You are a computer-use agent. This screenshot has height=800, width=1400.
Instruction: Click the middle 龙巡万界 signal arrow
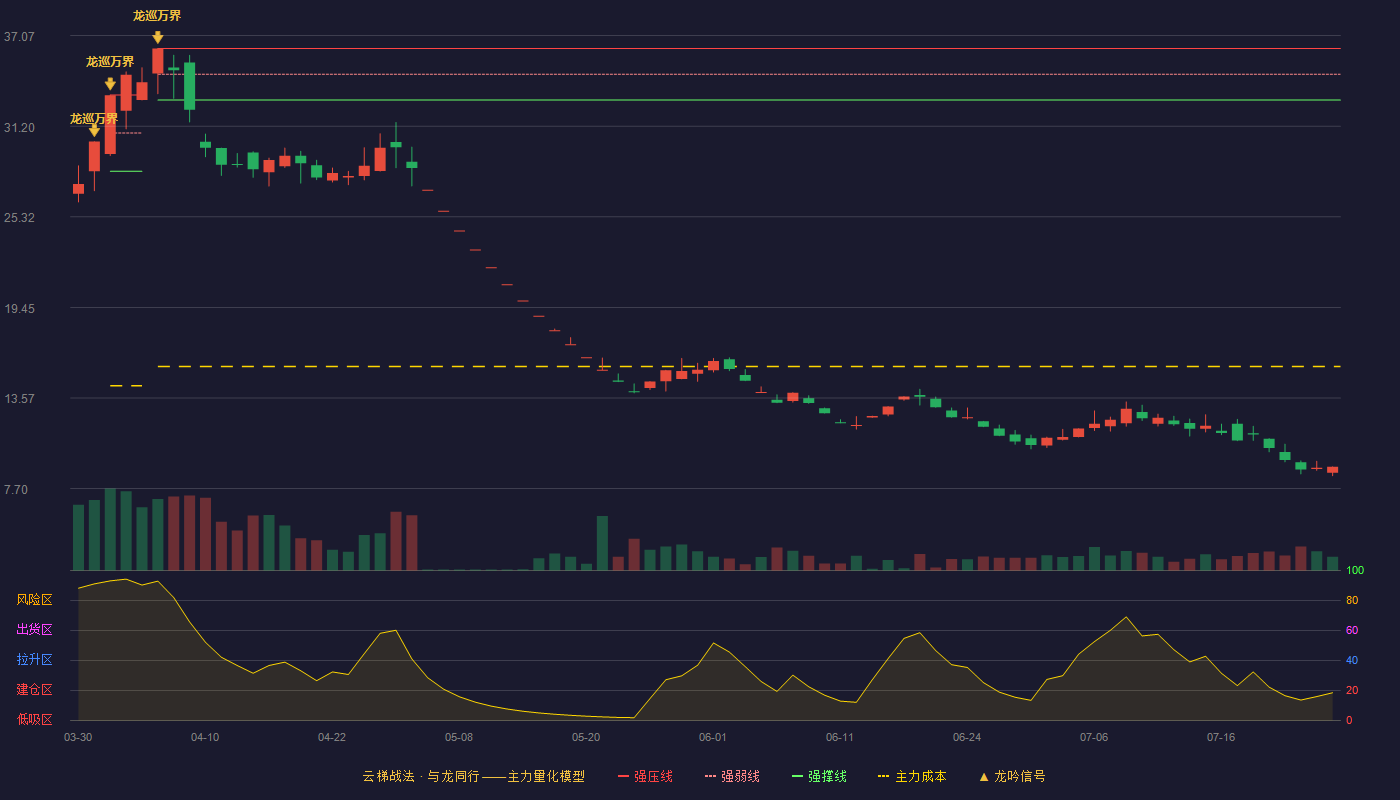click(x=110, y=84)
